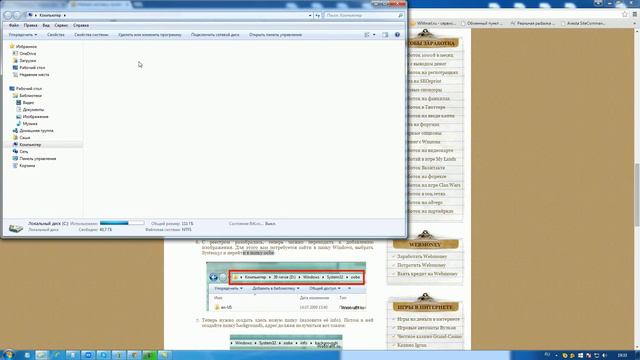Screen dimensions: 640x360
Task: Open the Обменный пункт bookmark in browser
Action: point(482,23)
